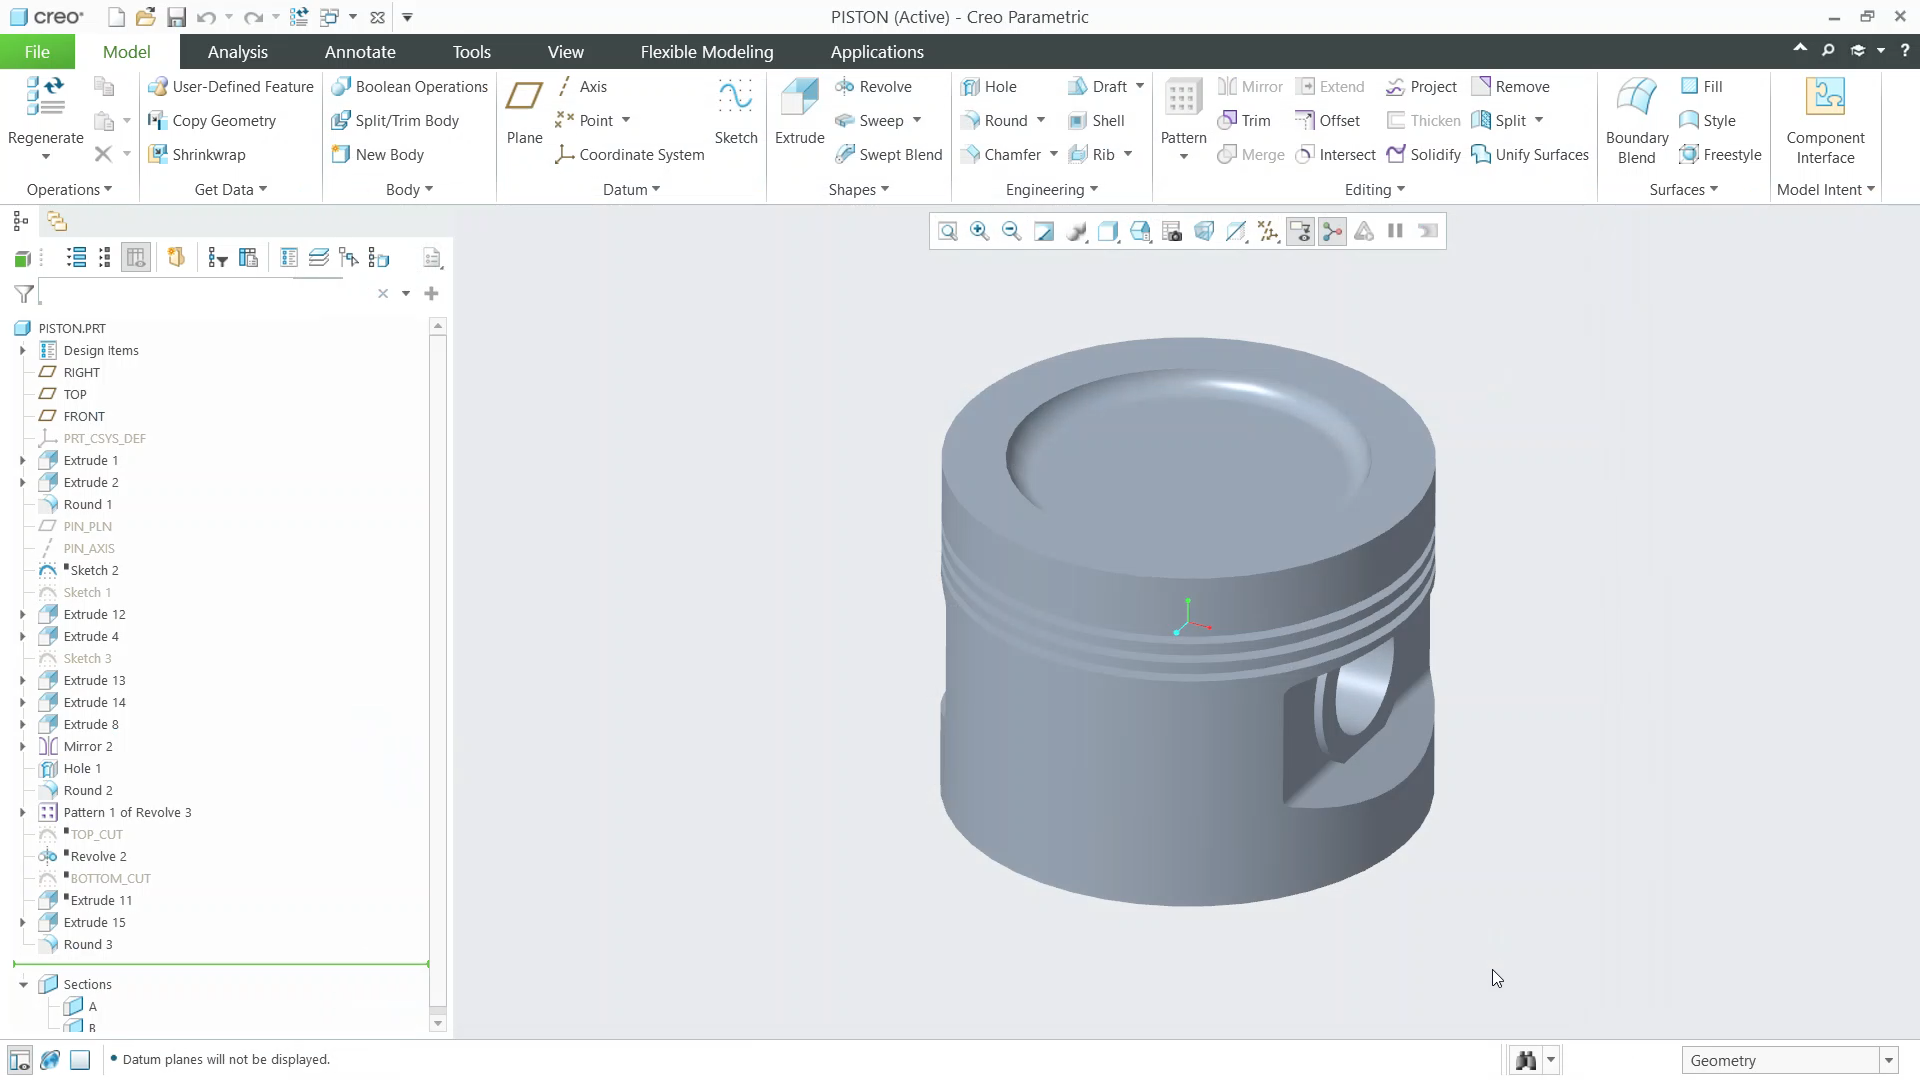This screenshot has width=1920, height=1080.
Task: Toggle spin center visibility in graphics toolbar
Action: pos(1332,231)
